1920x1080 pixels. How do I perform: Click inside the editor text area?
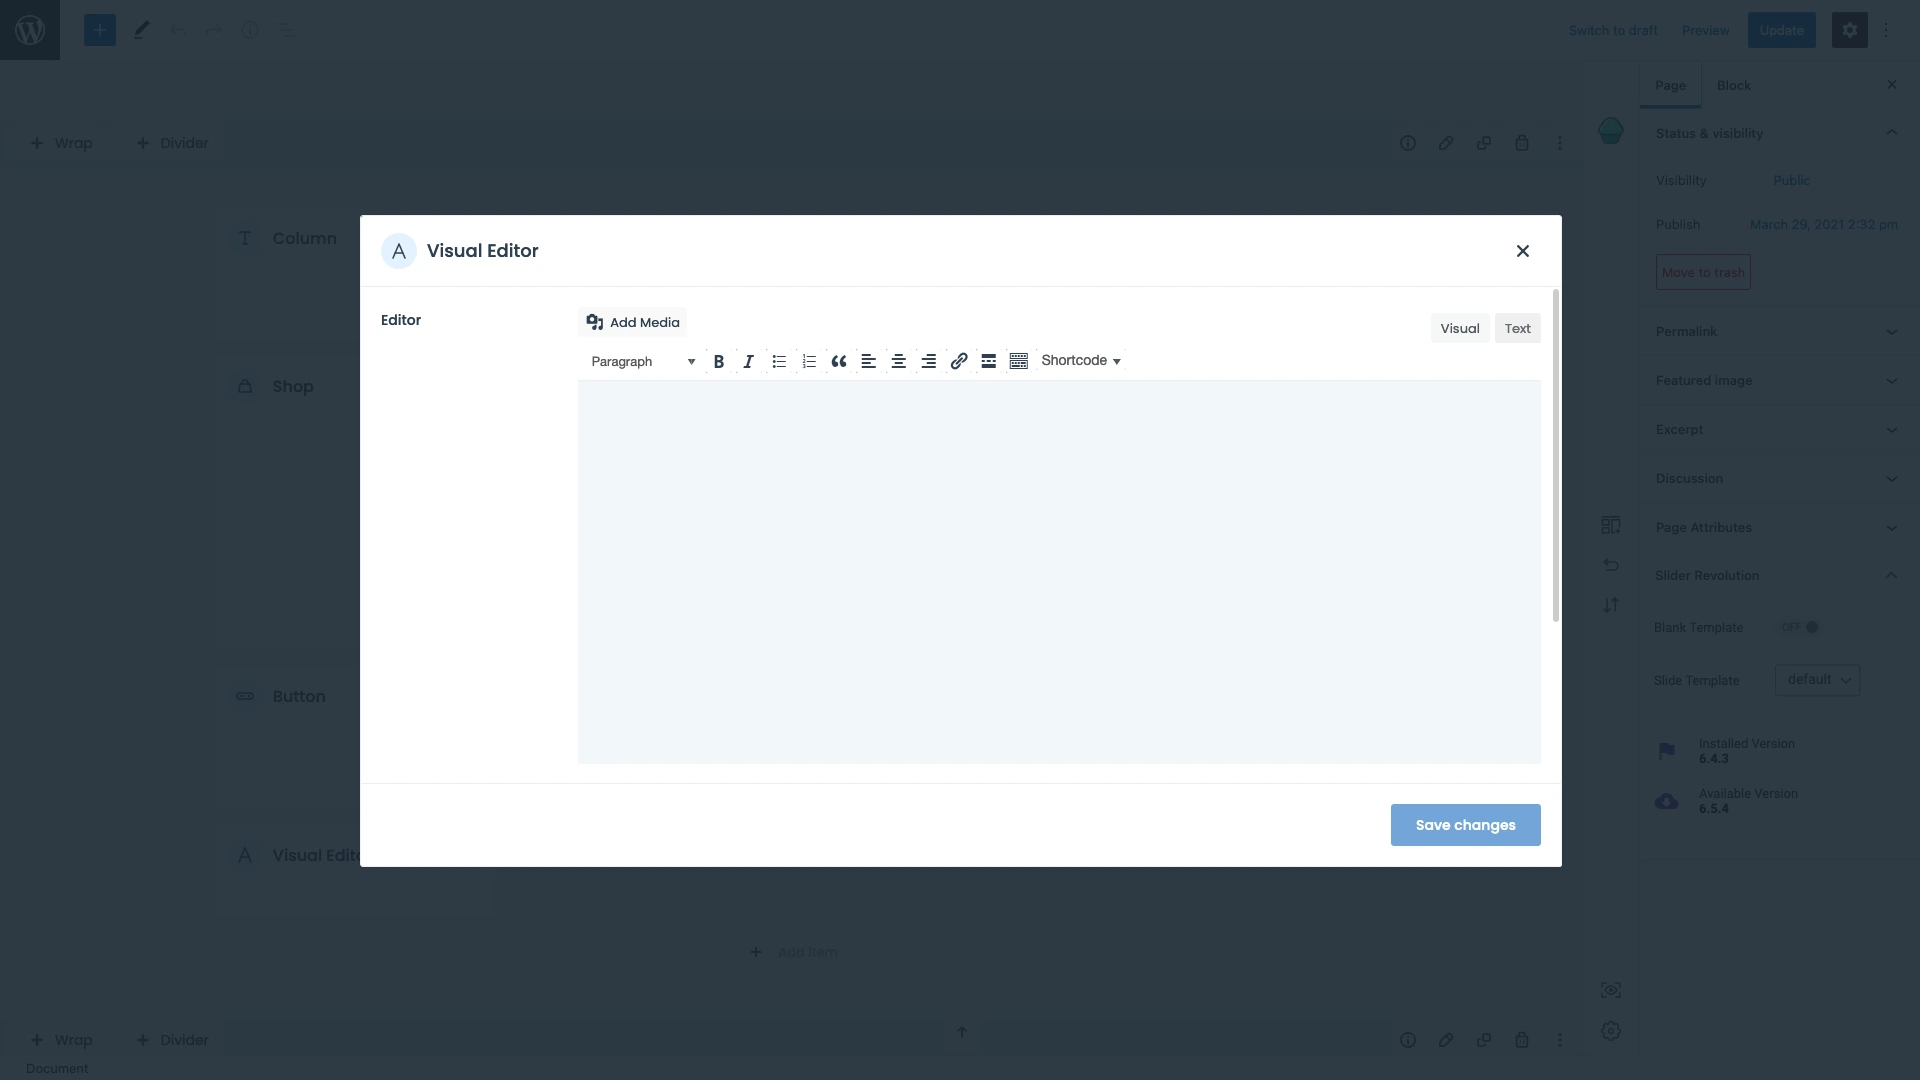pos(1058,570)
